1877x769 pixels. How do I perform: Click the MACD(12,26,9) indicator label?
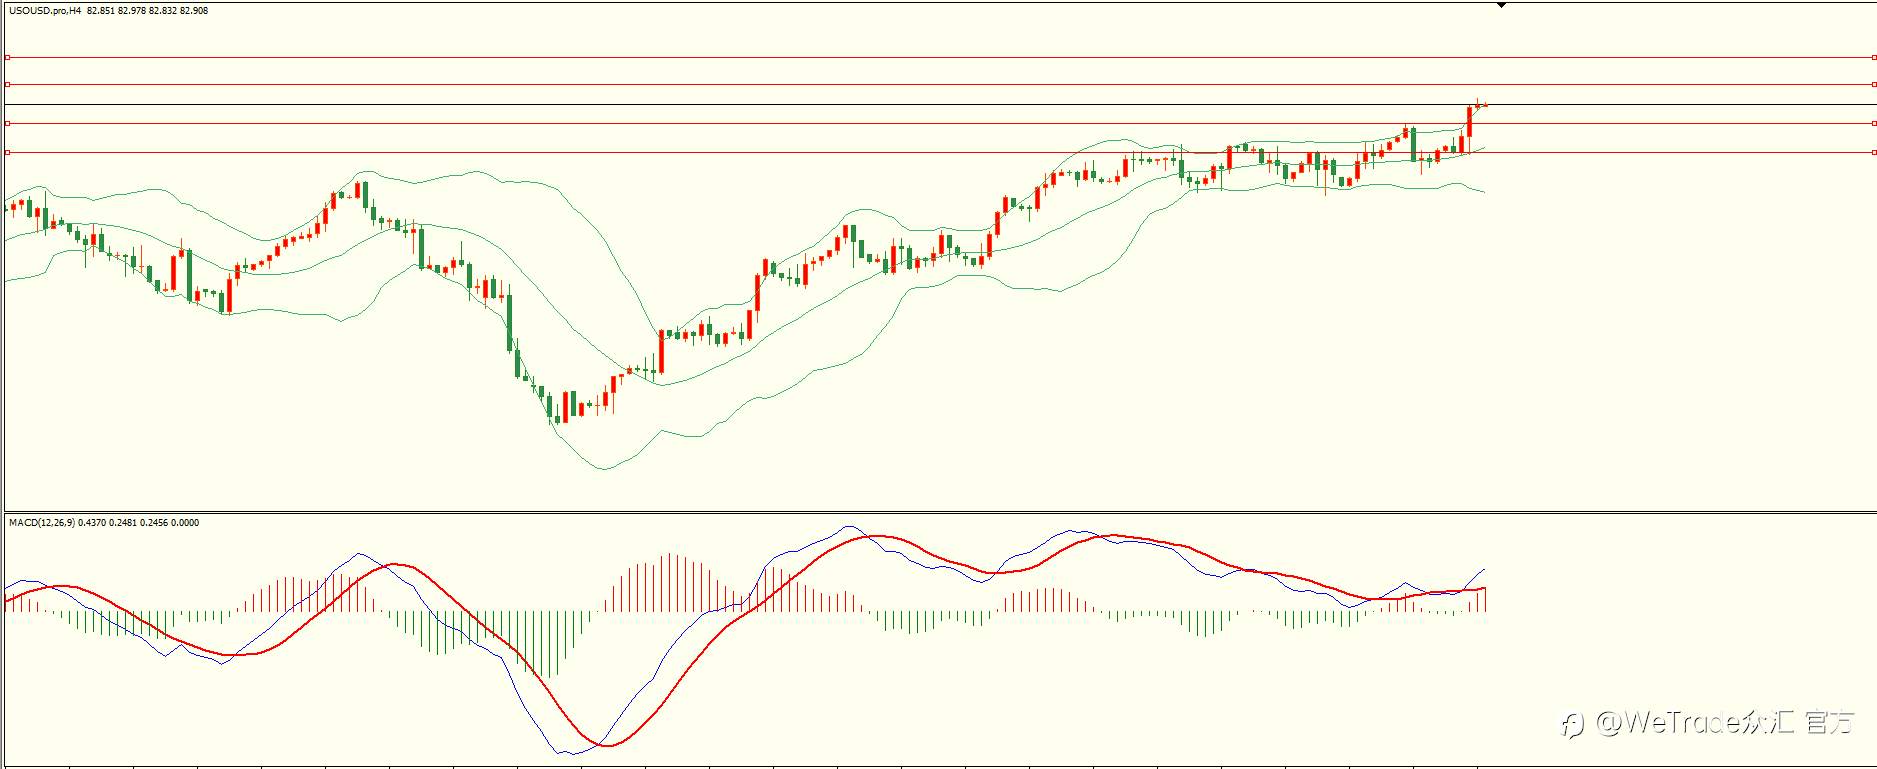coord(41,523)
